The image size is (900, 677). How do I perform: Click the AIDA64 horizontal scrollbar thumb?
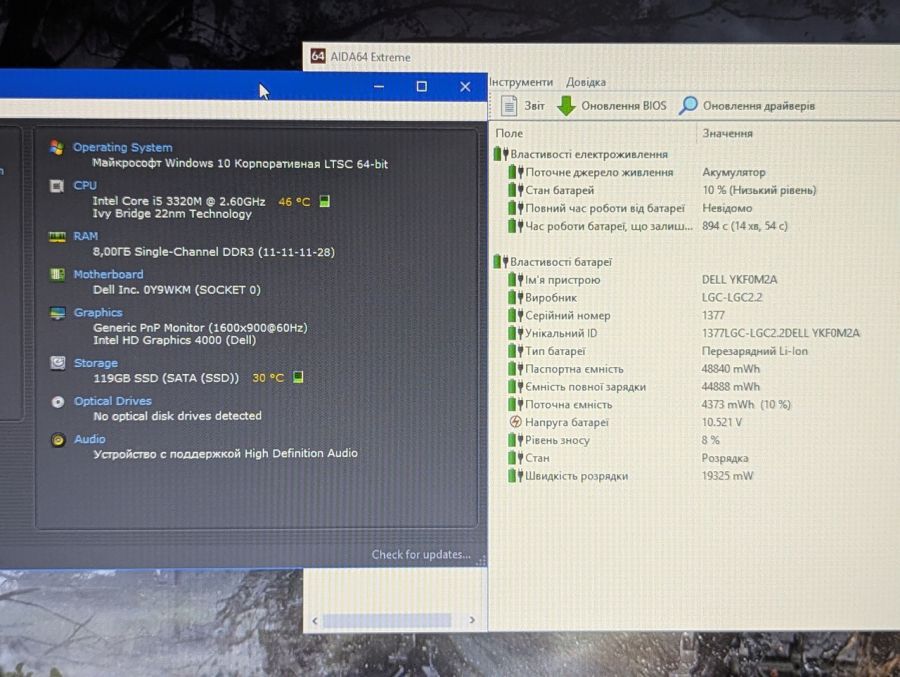[x=387, y=621]
